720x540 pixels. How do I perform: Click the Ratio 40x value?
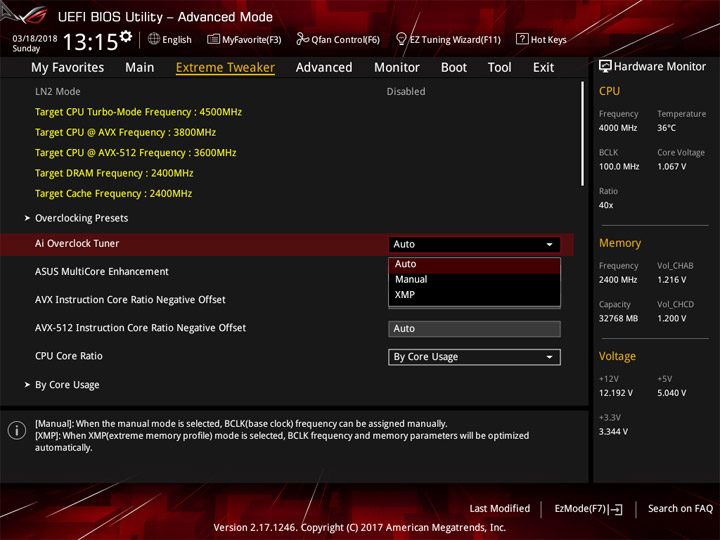(606, 205)
